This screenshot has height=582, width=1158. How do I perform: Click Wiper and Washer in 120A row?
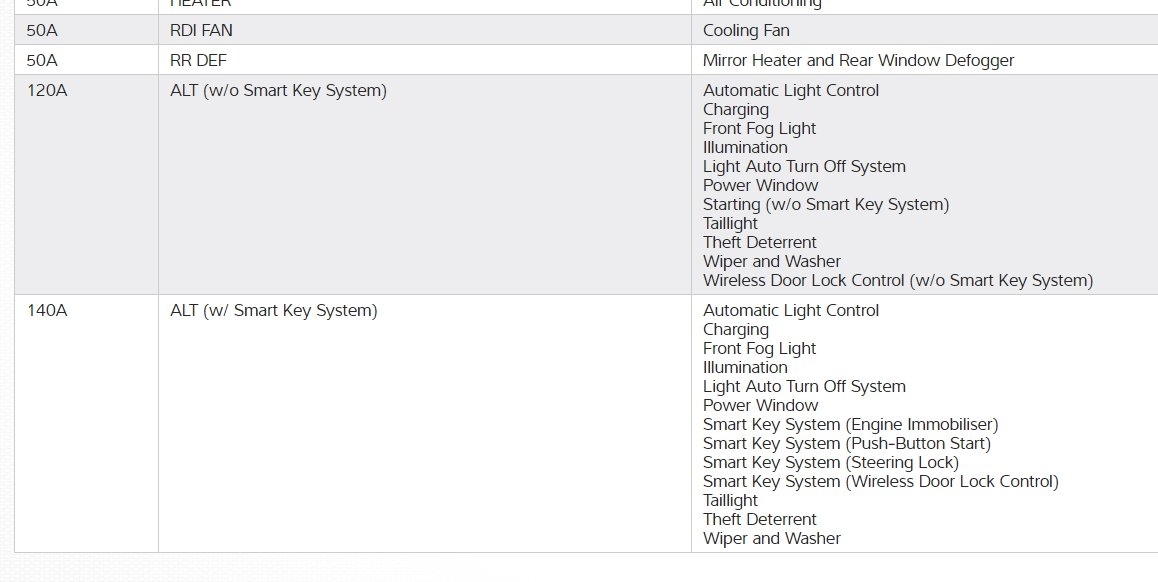pos(771,261)
